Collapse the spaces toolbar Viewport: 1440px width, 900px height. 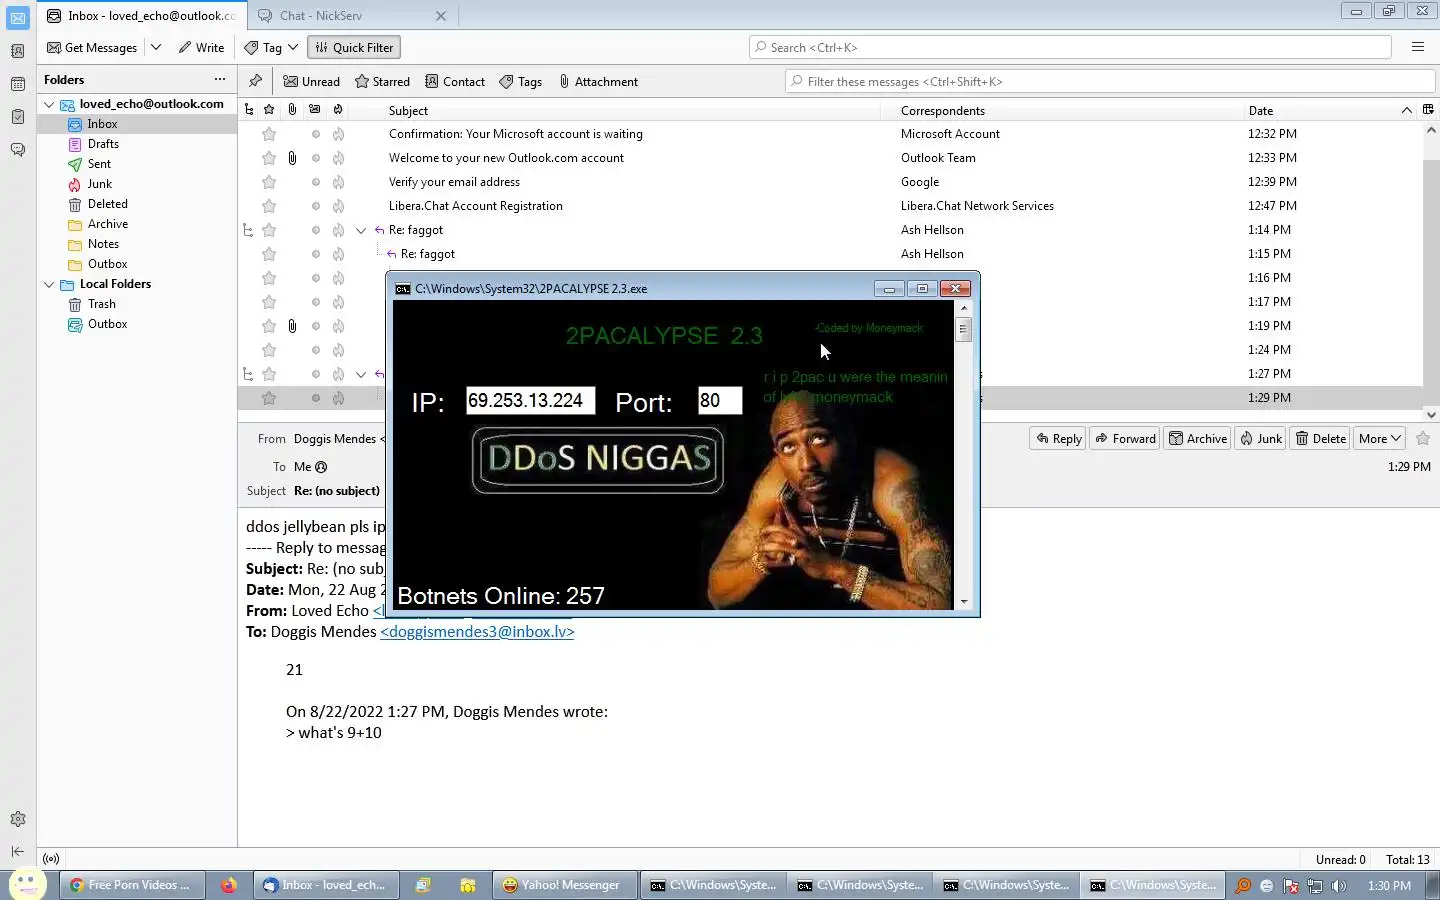[17, 852]
